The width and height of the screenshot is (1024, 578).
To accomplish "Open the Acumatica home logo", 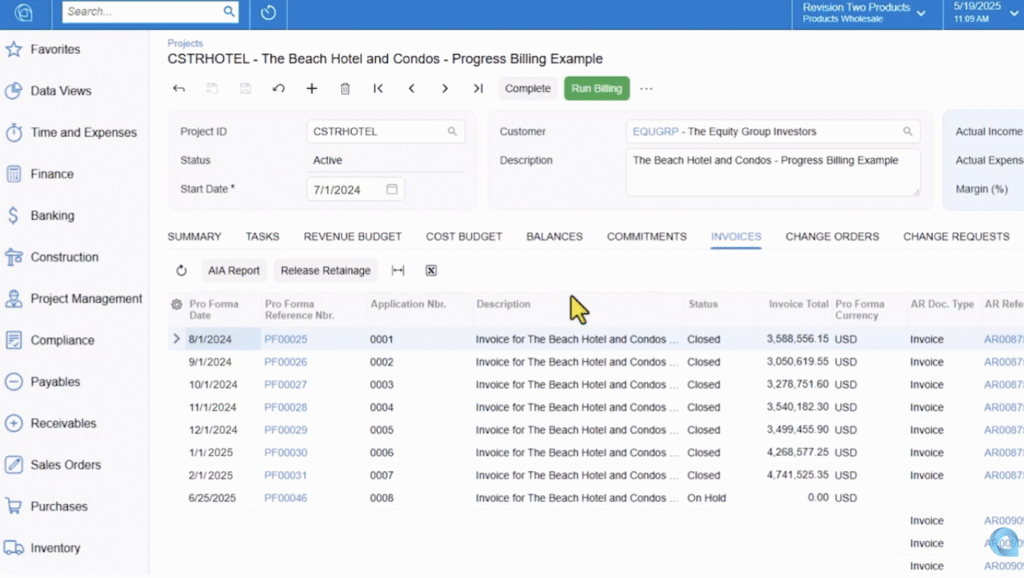I will point(24,13).
